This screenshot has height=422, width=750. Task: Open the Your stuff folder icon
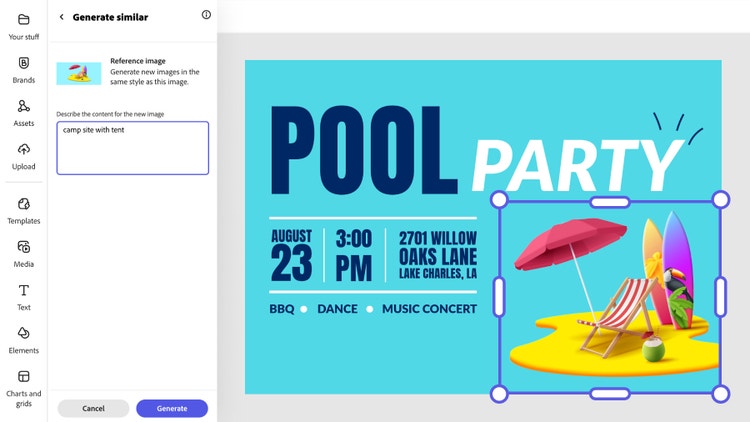click(23, 20)
